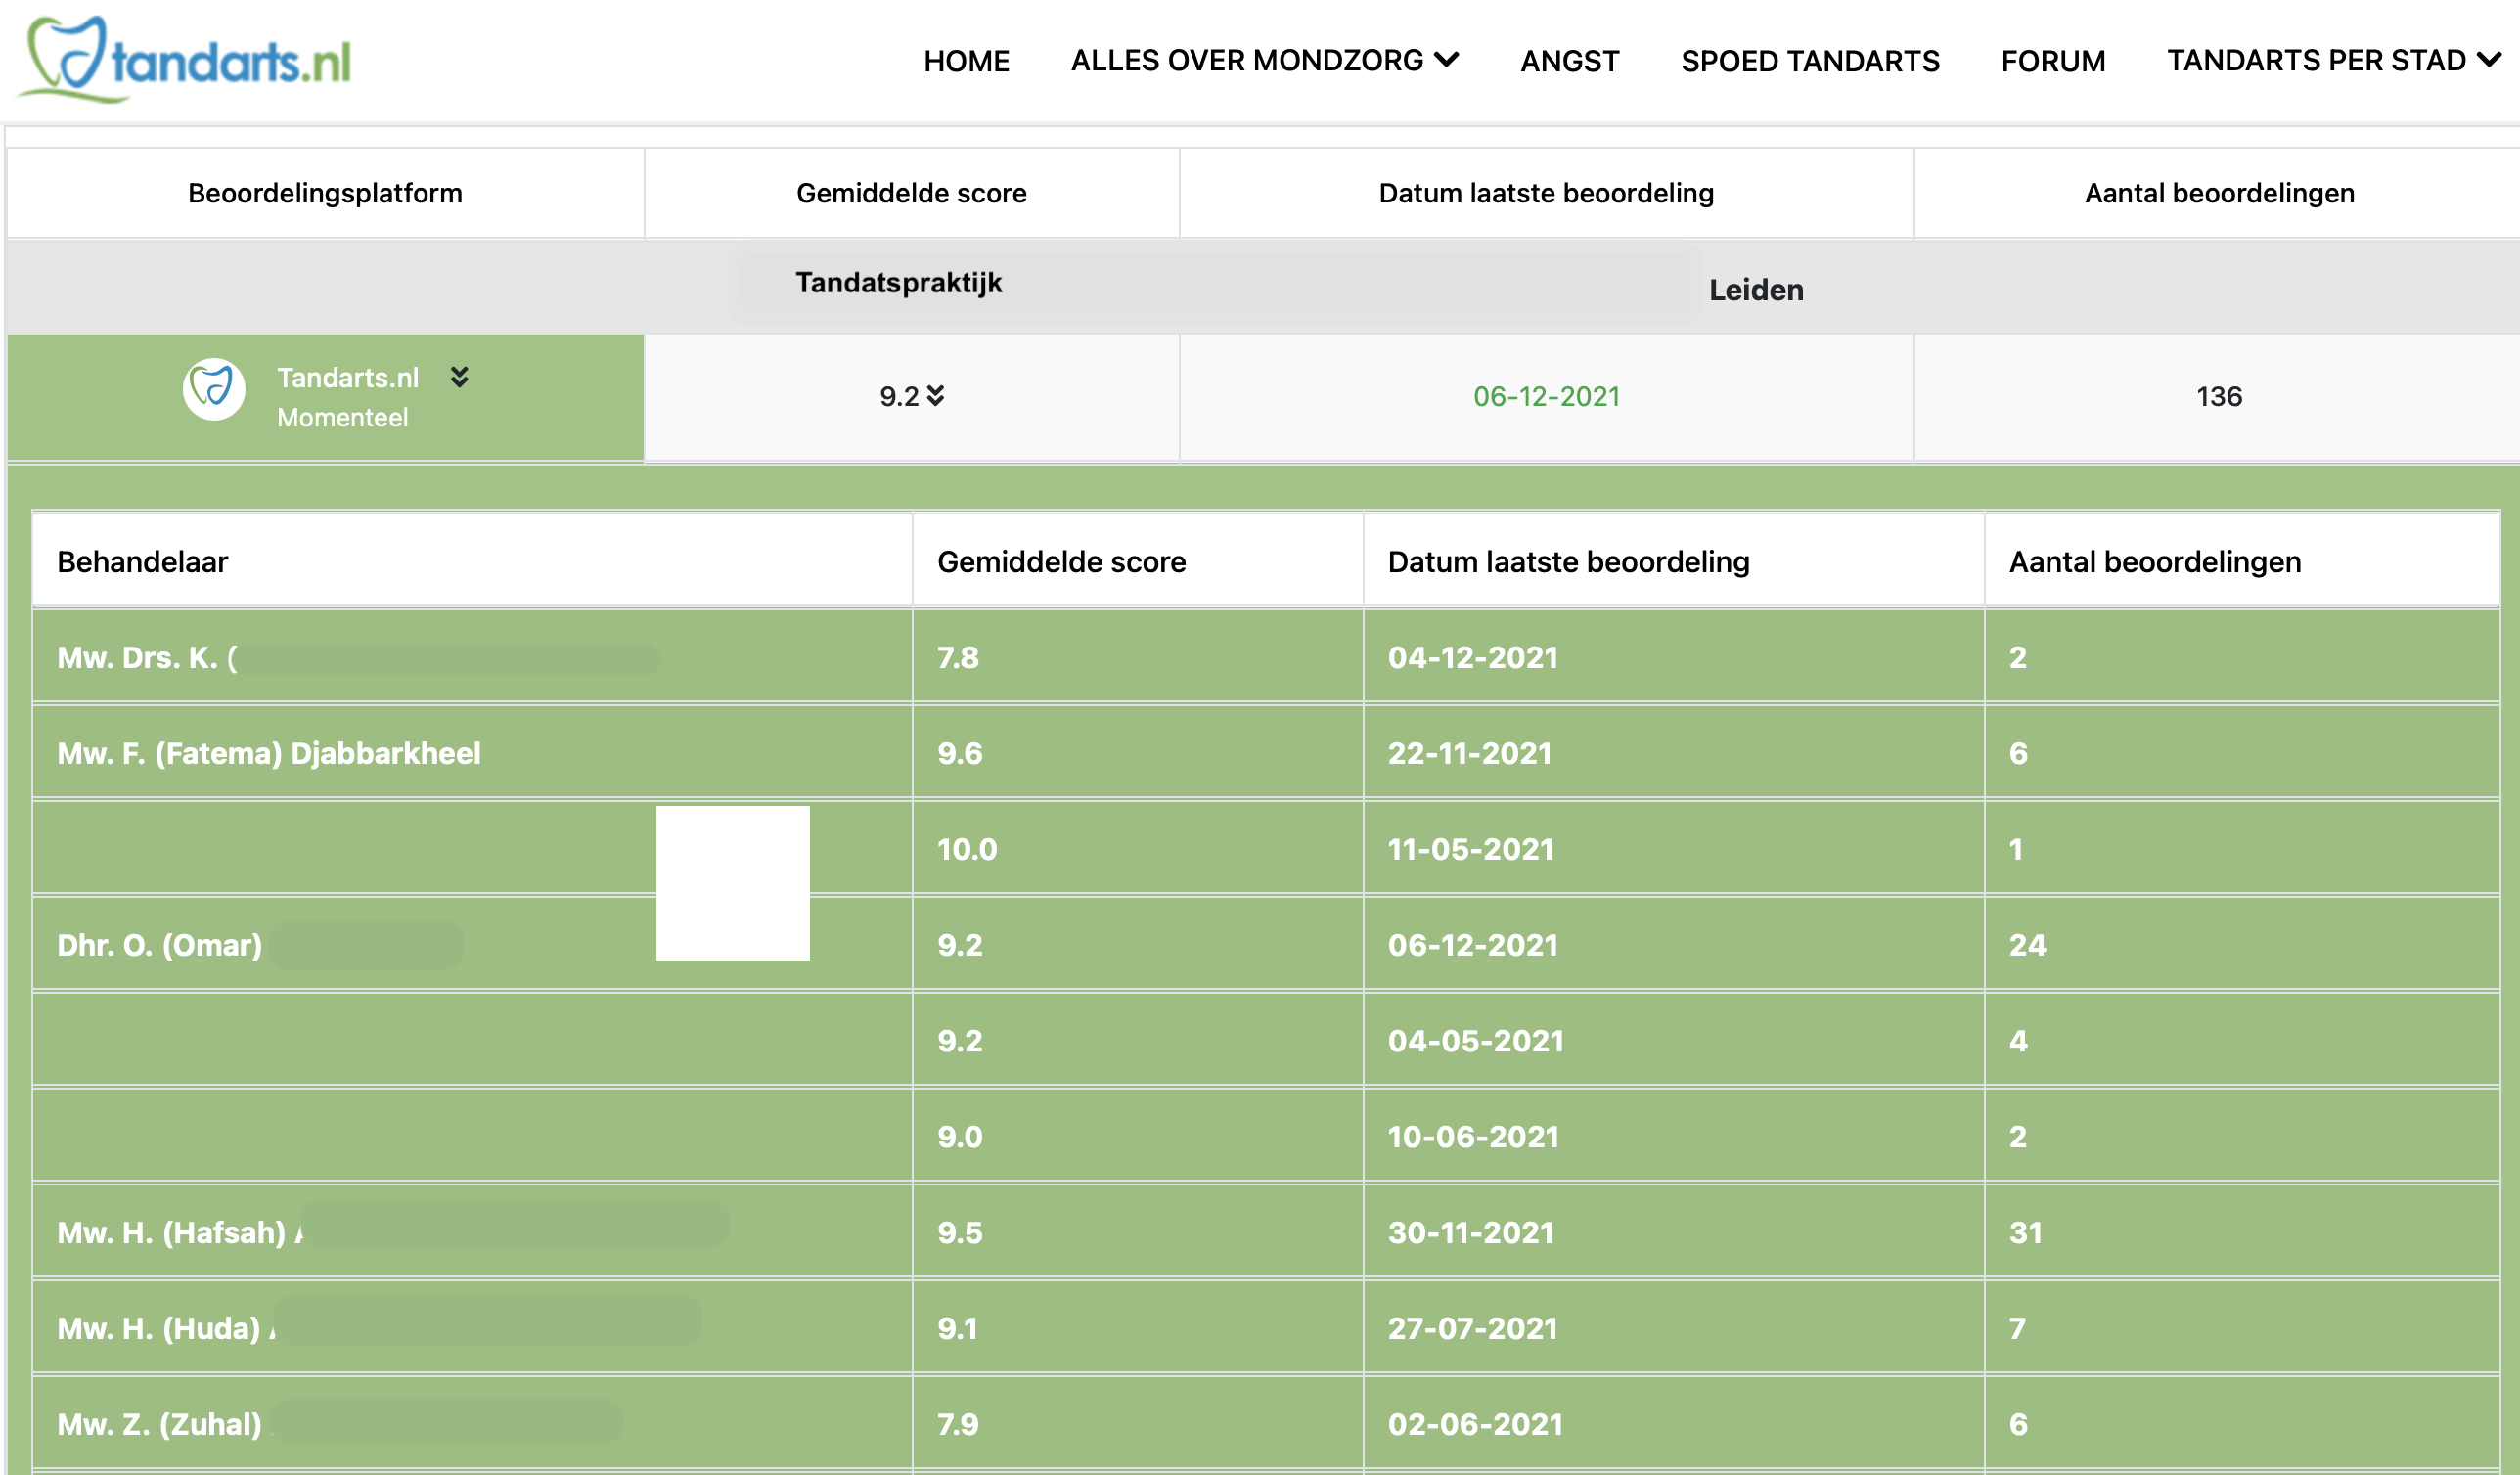The height and width of the screenshot is (1475, 2520).
Task: Click inner table Aantal beoordelingen header
Action: click(x=2155, y=561)
